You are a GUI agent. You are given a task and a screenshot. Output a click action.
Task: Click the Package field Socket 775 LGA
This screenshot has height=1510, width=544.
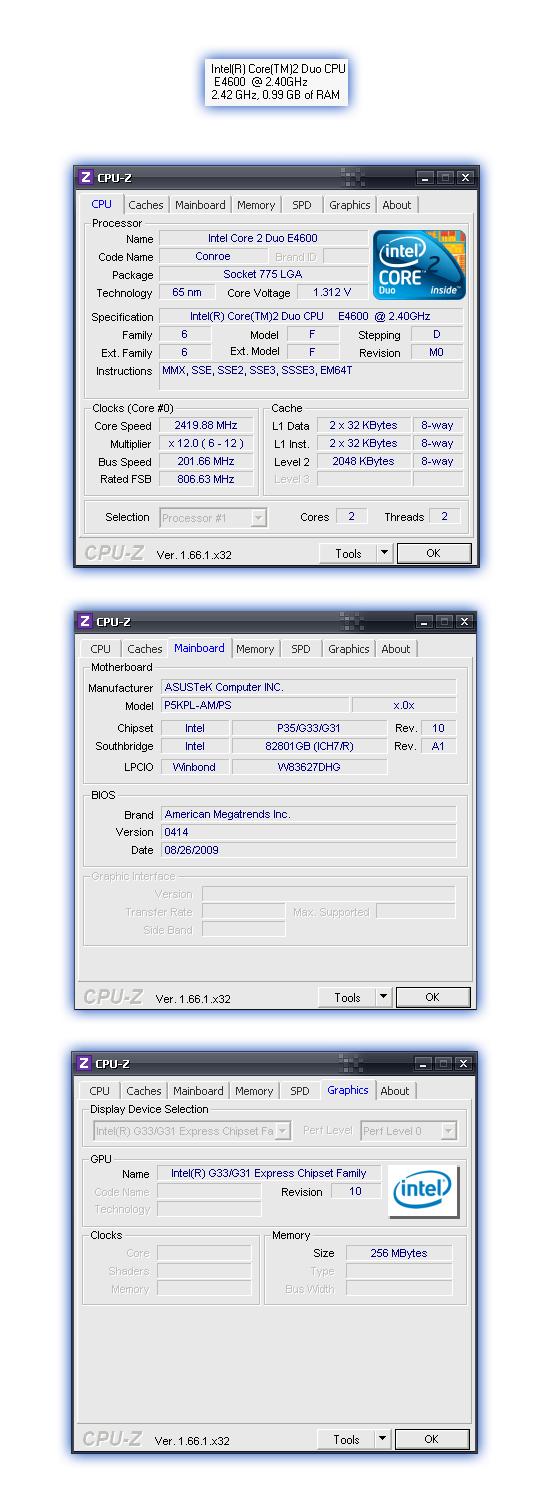263,274
